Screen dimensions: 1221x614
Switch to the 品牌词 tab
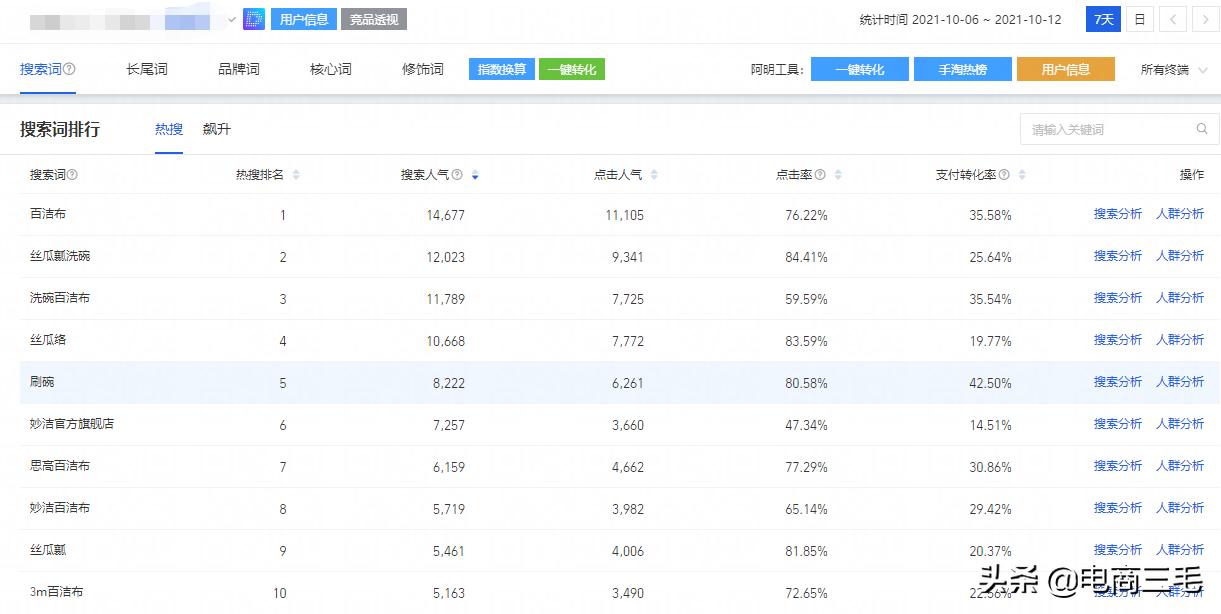(x=239, y=69)
